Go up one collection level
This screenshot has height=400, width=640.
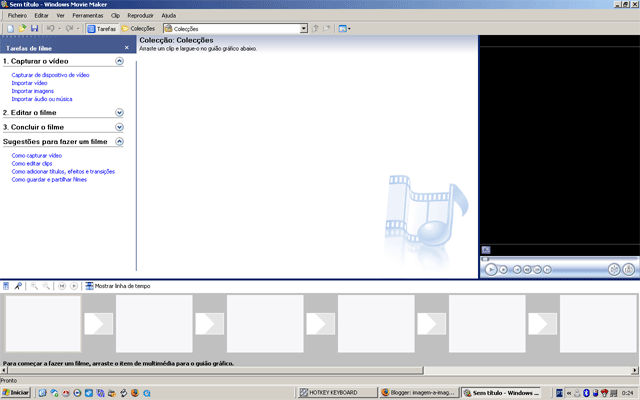(x=315, y=29)
